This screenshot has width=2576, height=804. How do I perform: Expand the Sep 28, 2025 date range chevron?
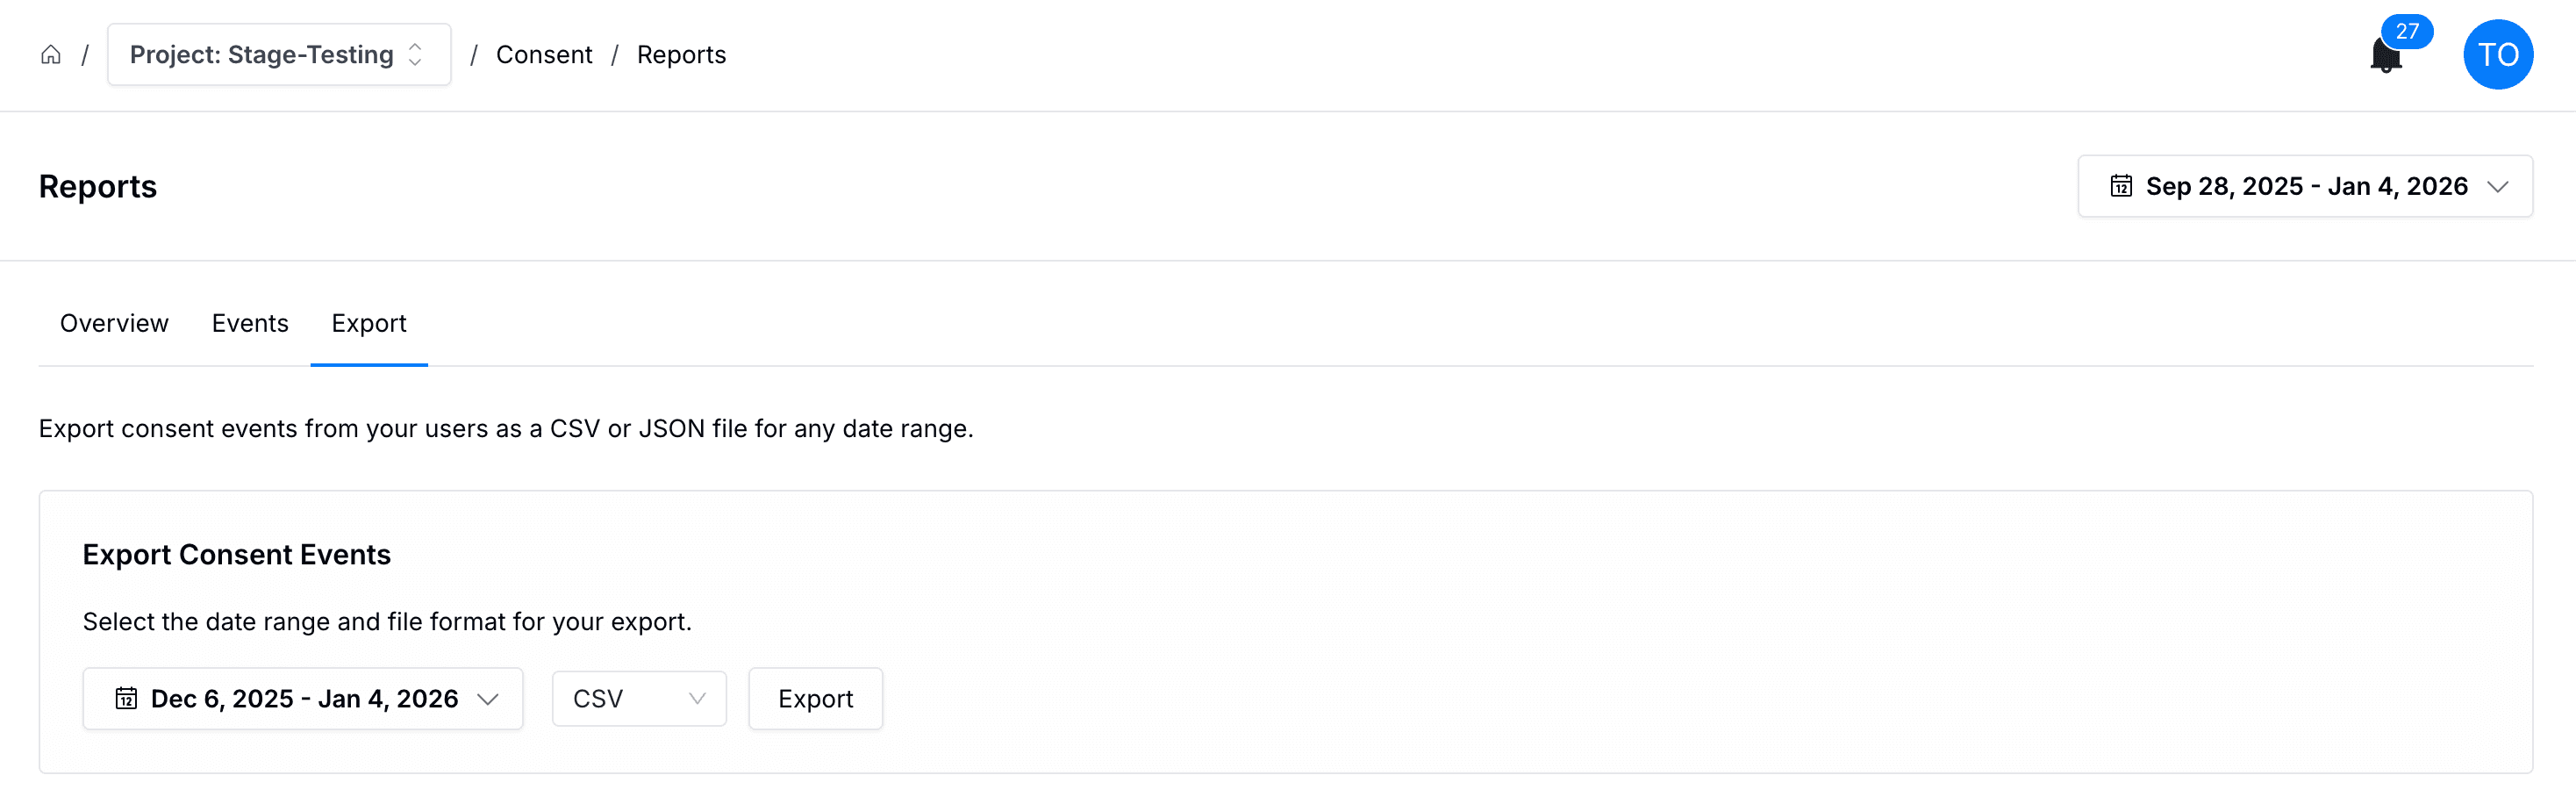point(2497,187)
